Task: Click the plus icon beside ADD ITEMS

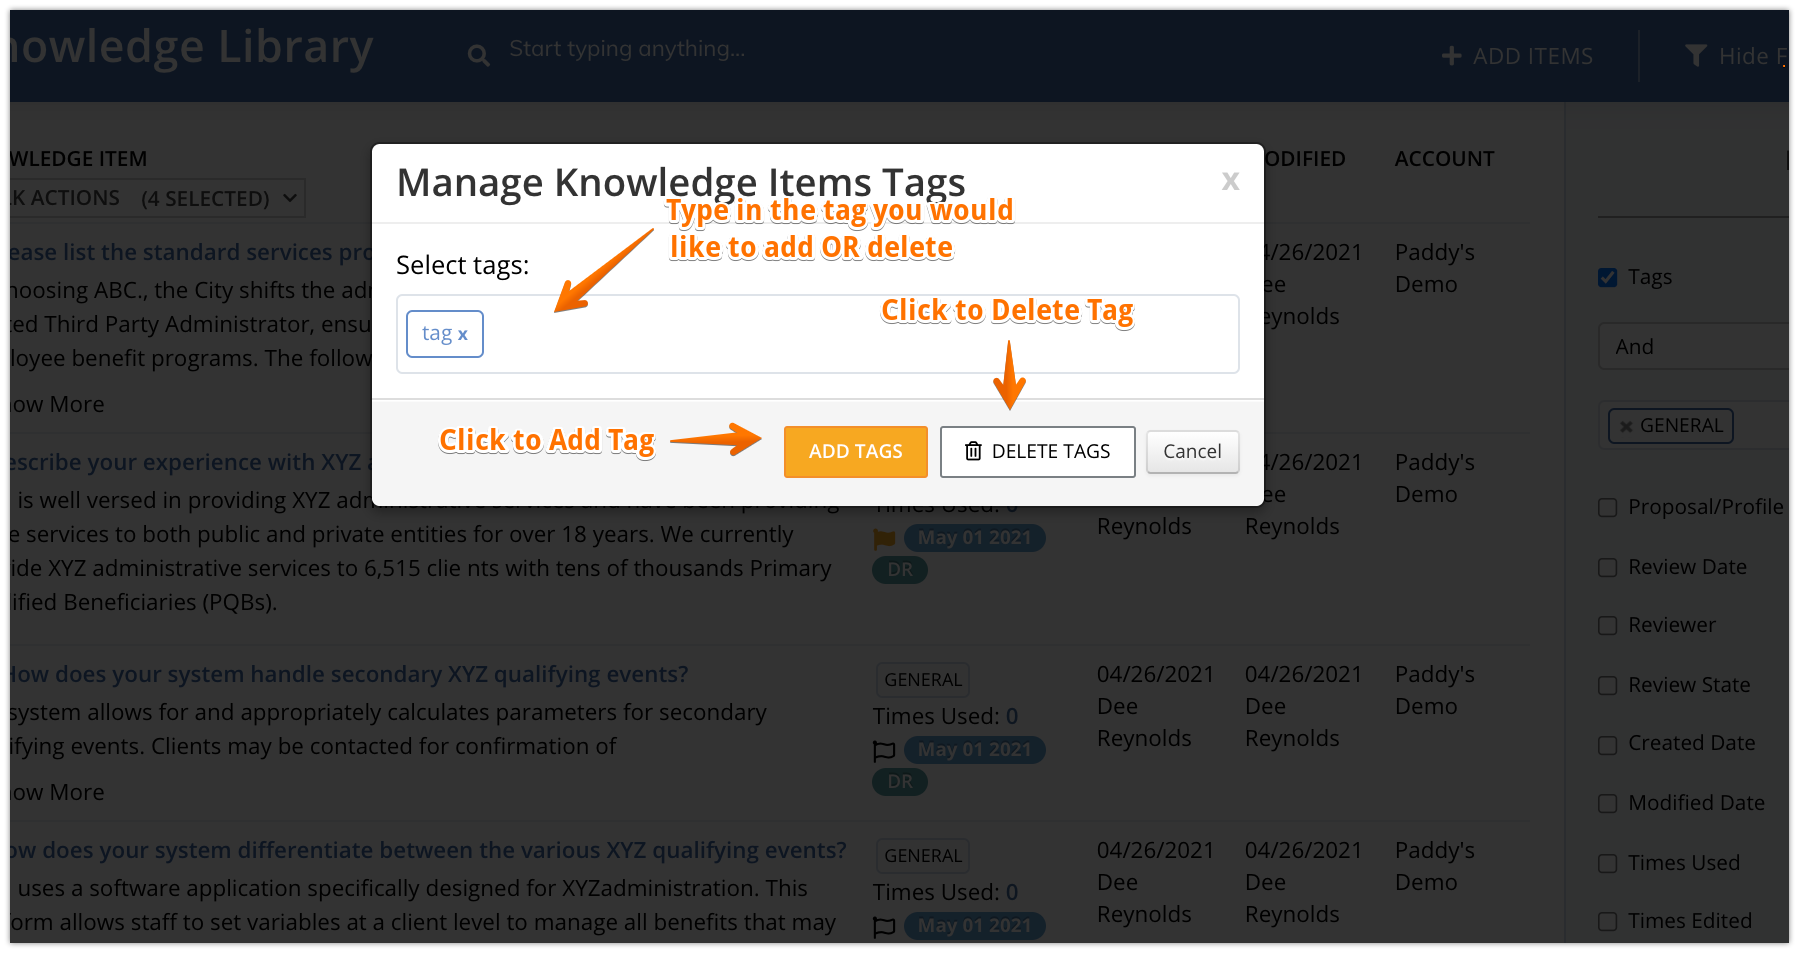Action: pyautogui.click(x=1451, y=56)
